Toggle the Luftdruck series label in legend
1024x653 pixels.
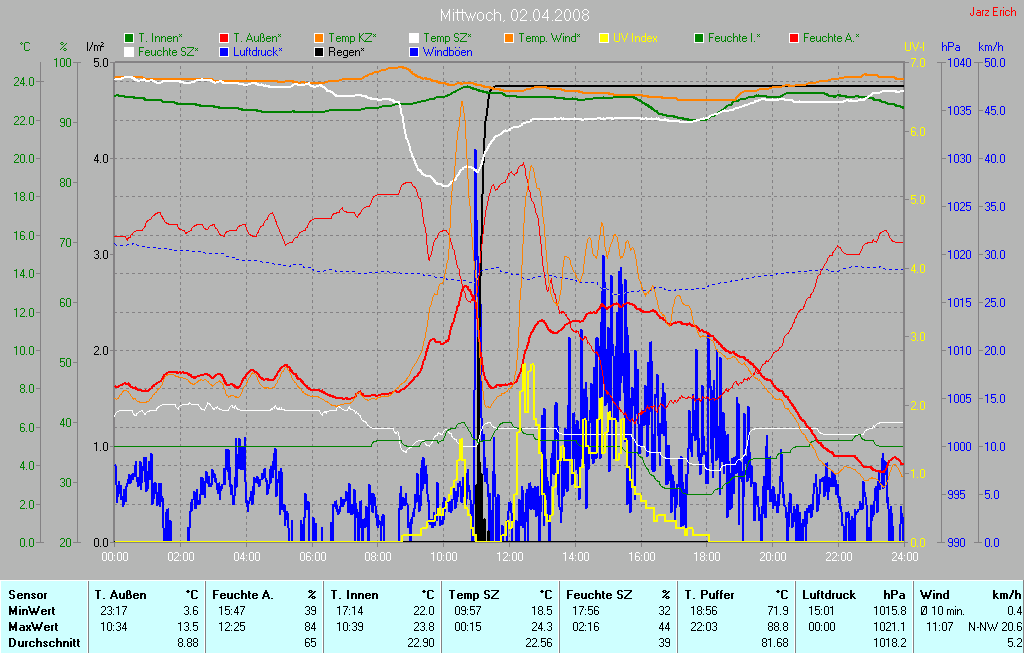click(x=257, y=51)
